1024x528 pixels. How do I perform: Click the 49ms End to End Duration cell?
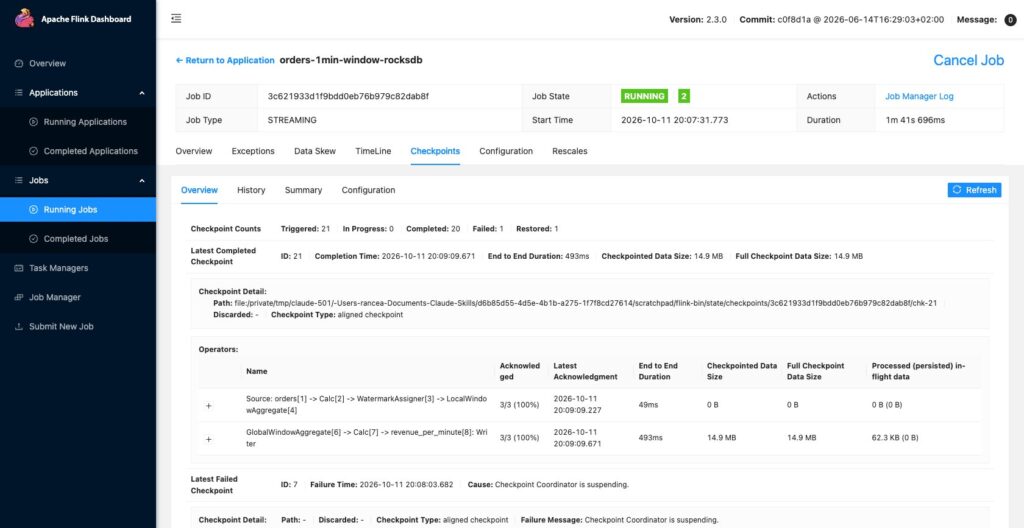coord(648,405)
